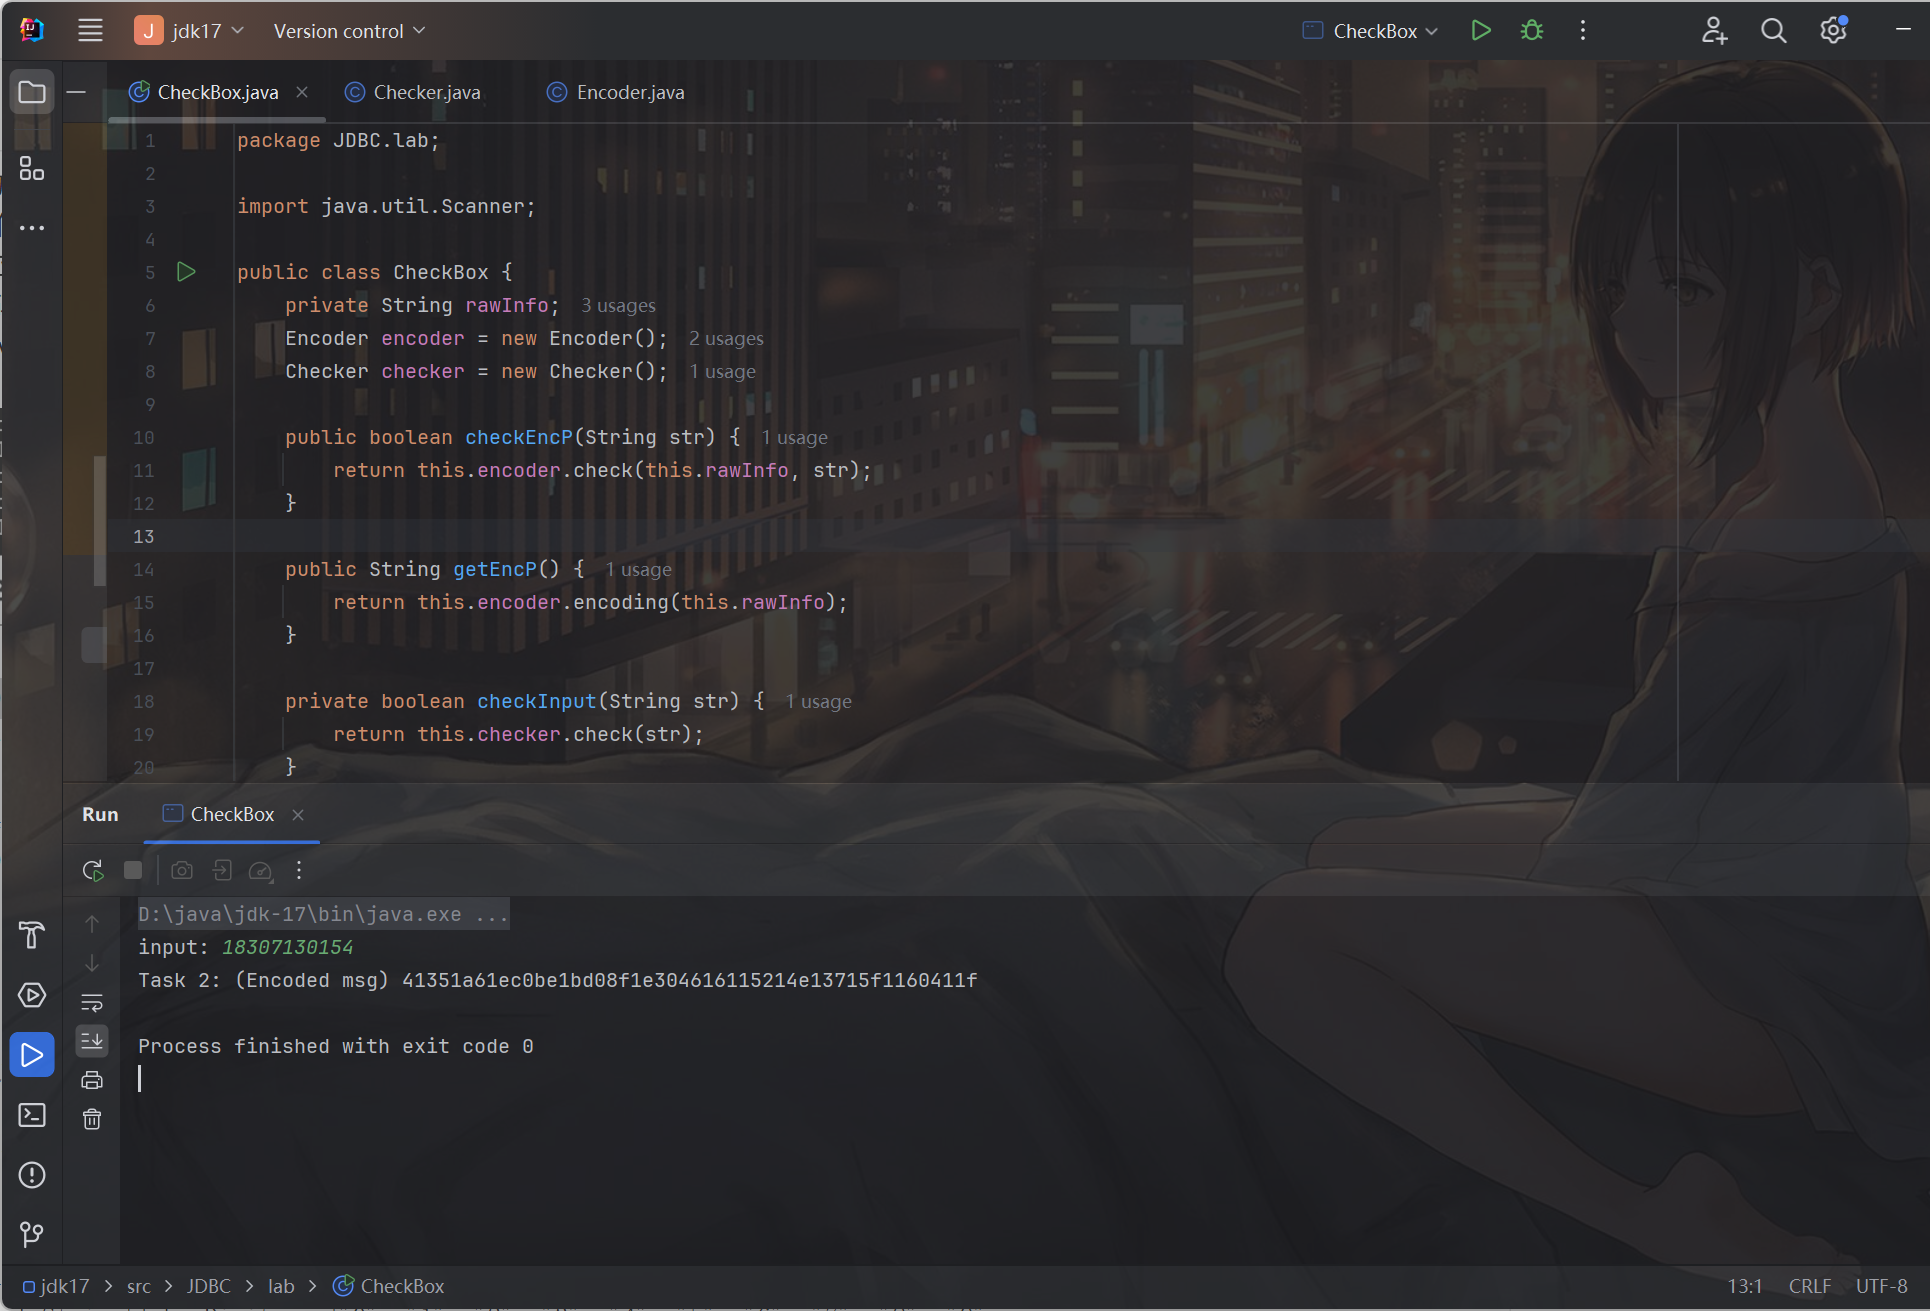This screenshot has height=1311, width=1931.
Task: Click the Debug bug icon
Action: 1531,31
